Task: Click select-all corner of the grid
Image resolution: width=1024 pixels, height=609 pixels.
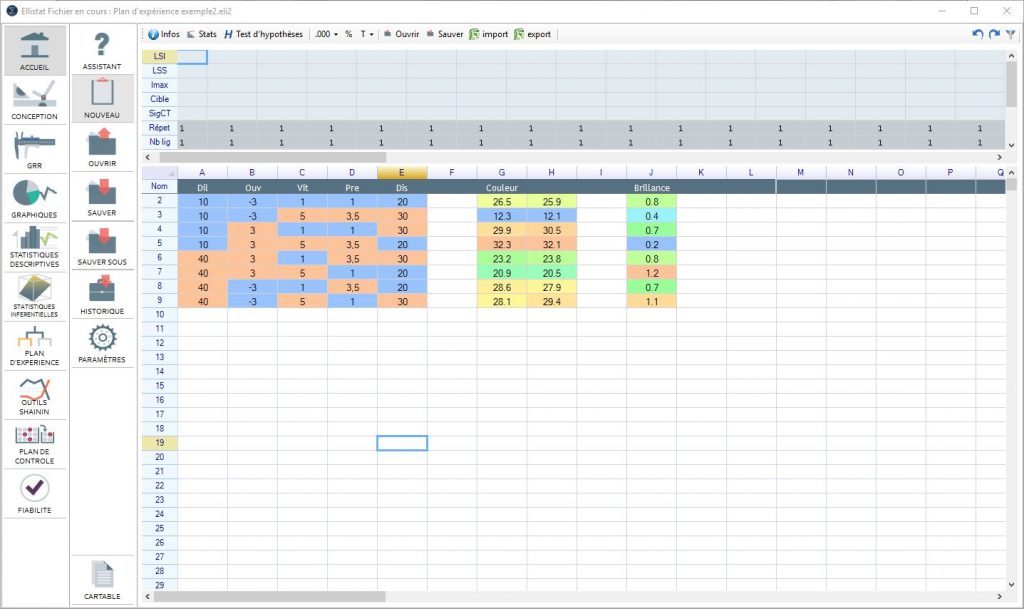Action: (159, 172)
